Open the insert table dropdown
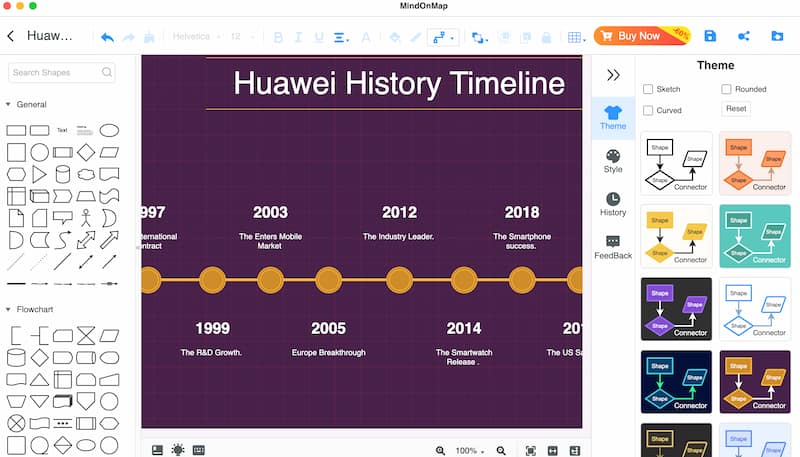 point(577,37)
